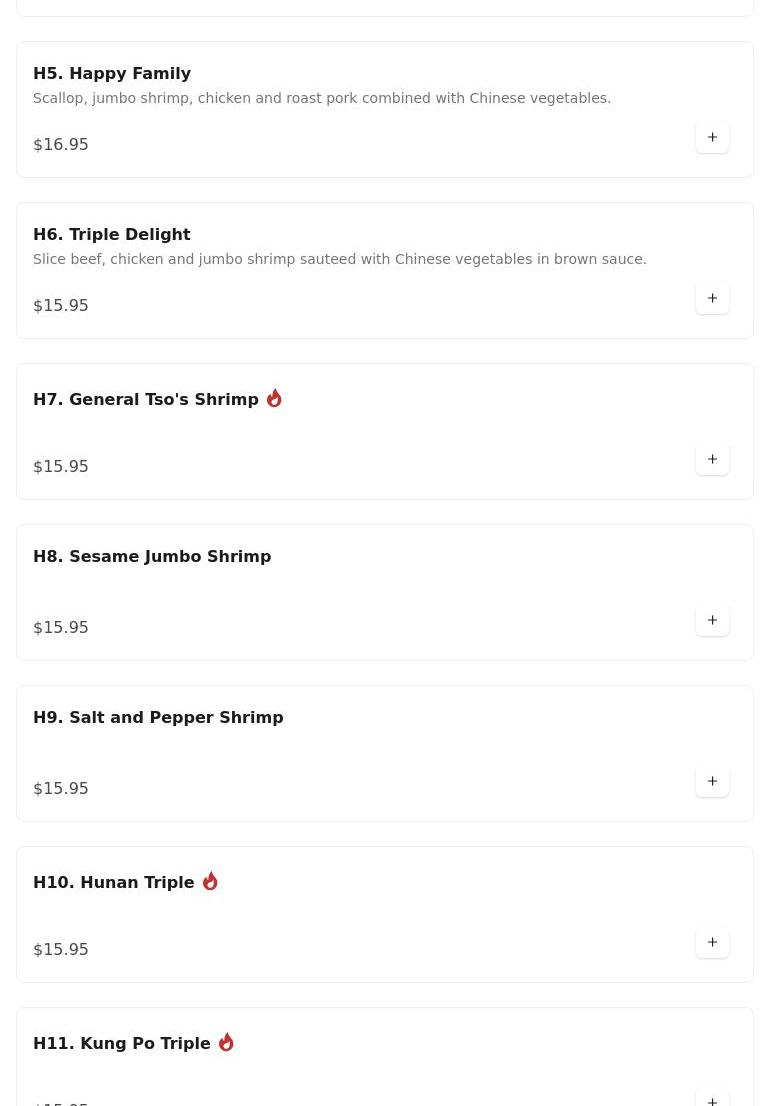Add H6. Triple Delight to order
Image resolution: width=770 pixels, height=1106 pixels.
[712, 299]
